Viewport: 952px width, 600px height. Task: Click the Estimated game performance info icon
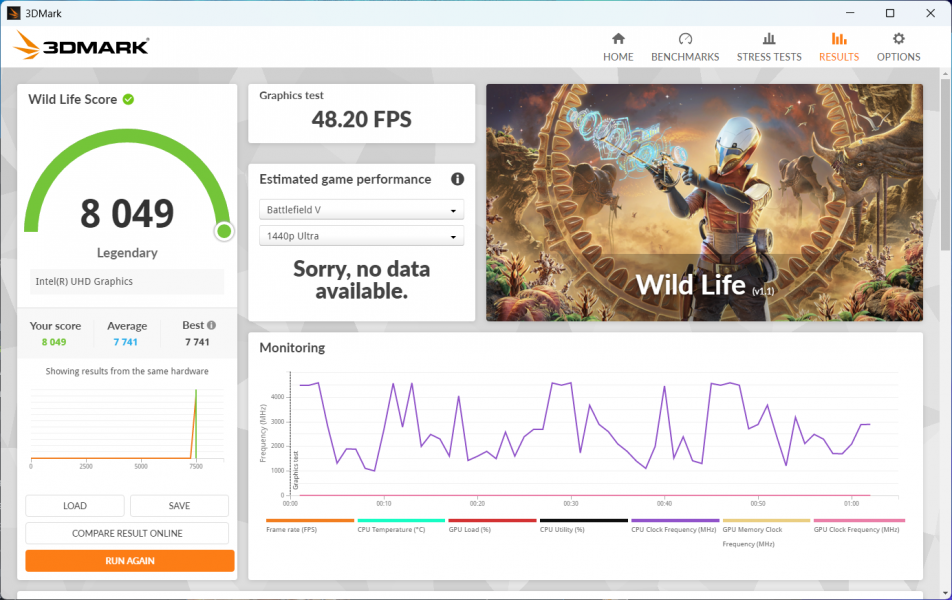457,179
